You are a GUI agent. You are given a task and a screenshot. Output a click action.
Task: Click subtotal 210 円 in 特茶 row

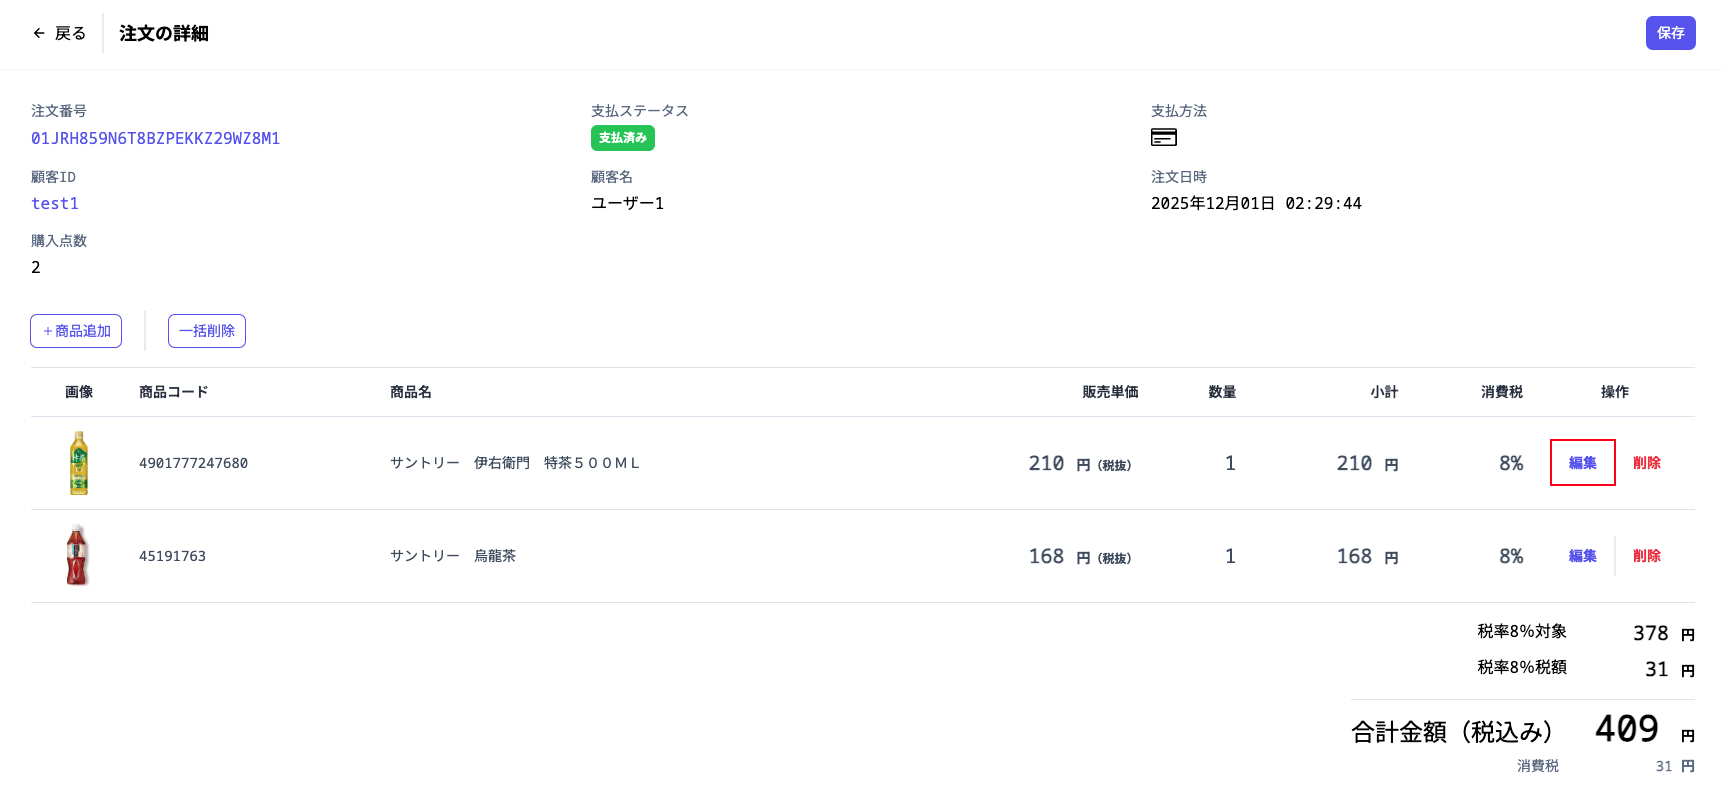[x=1367, y=463]
